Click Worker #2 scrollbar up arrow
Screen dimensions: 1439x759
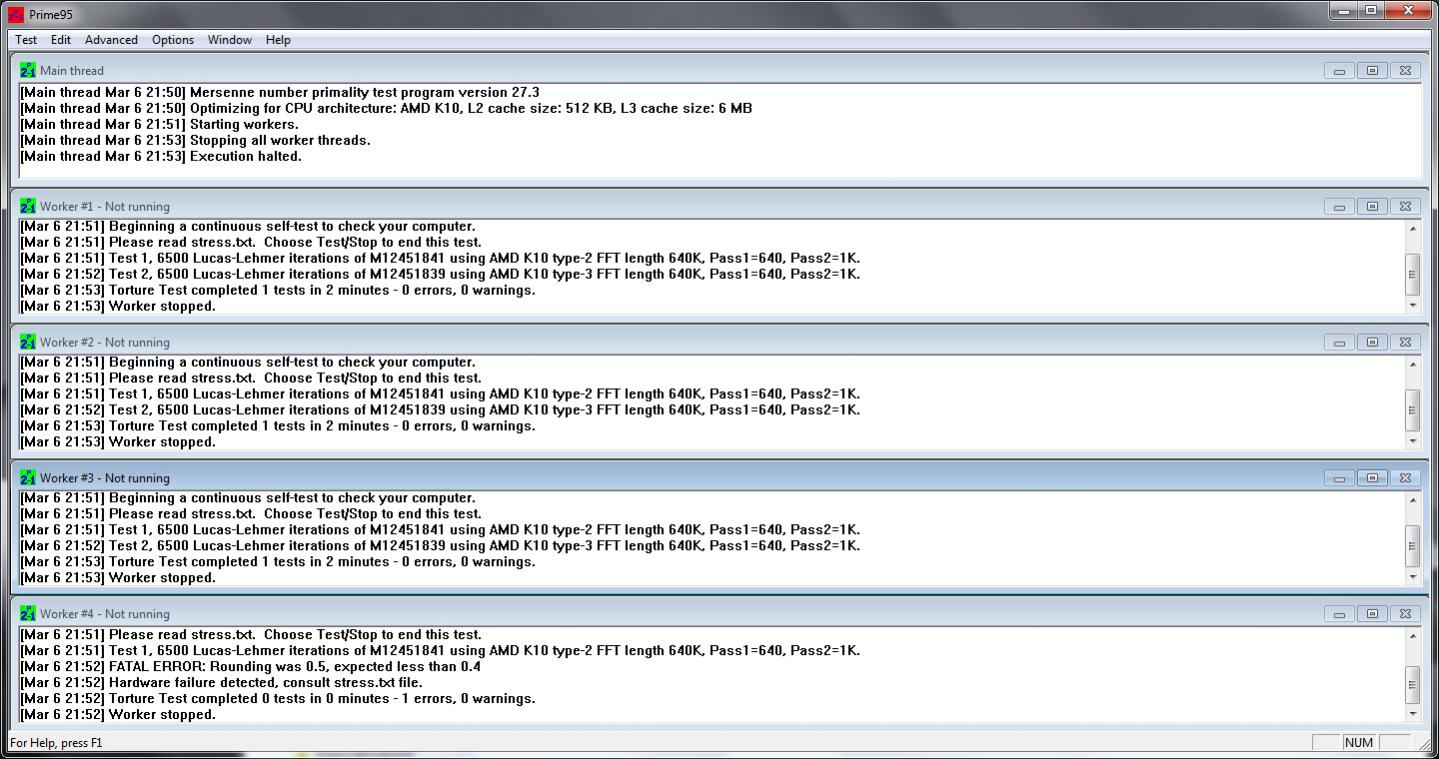1412,364
